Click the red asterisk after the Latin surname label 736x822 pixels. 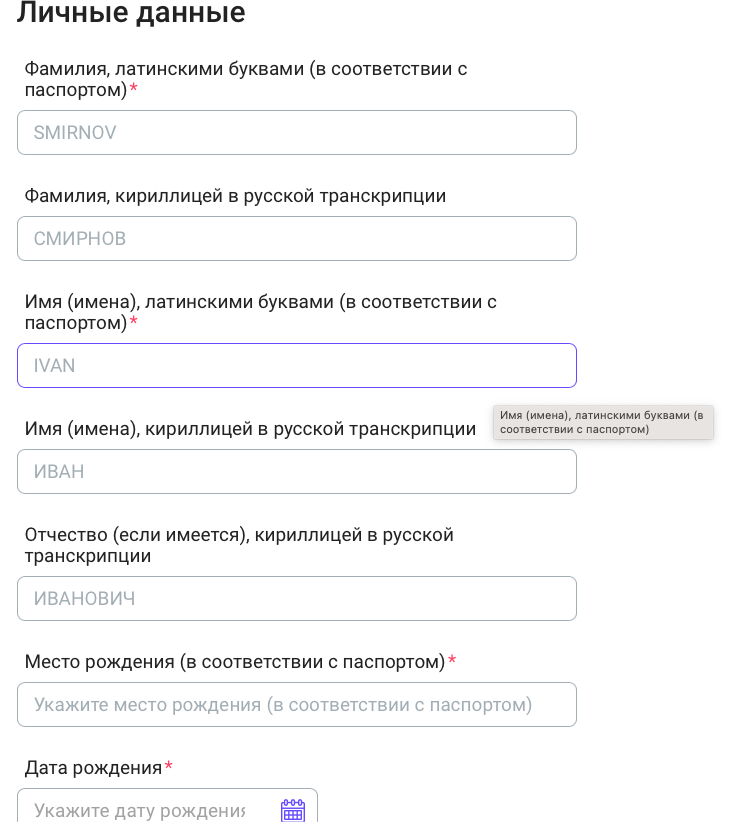[x=133, y=89]
